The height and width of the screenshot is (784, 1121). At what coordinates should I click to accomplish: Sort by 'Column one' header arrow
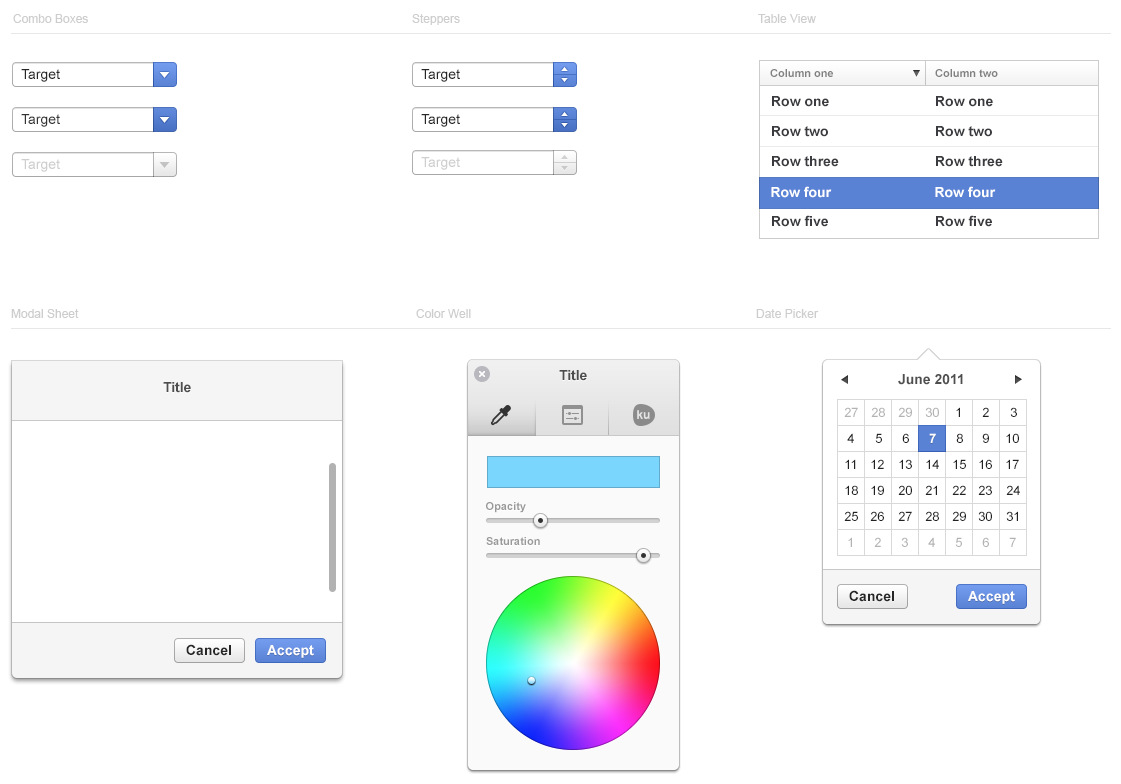tap(916, 73)
